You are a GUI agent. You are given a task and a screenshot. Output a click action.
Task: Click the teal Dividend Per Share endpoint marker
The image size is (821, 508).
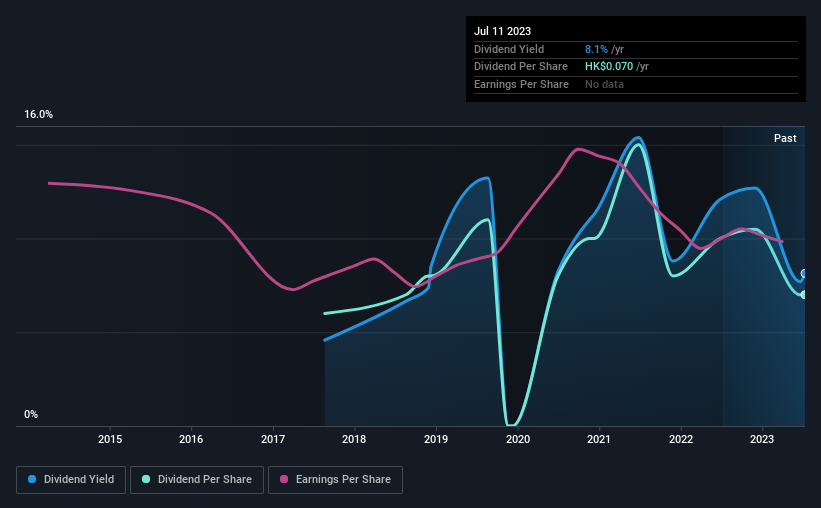(x=804, y=294)
